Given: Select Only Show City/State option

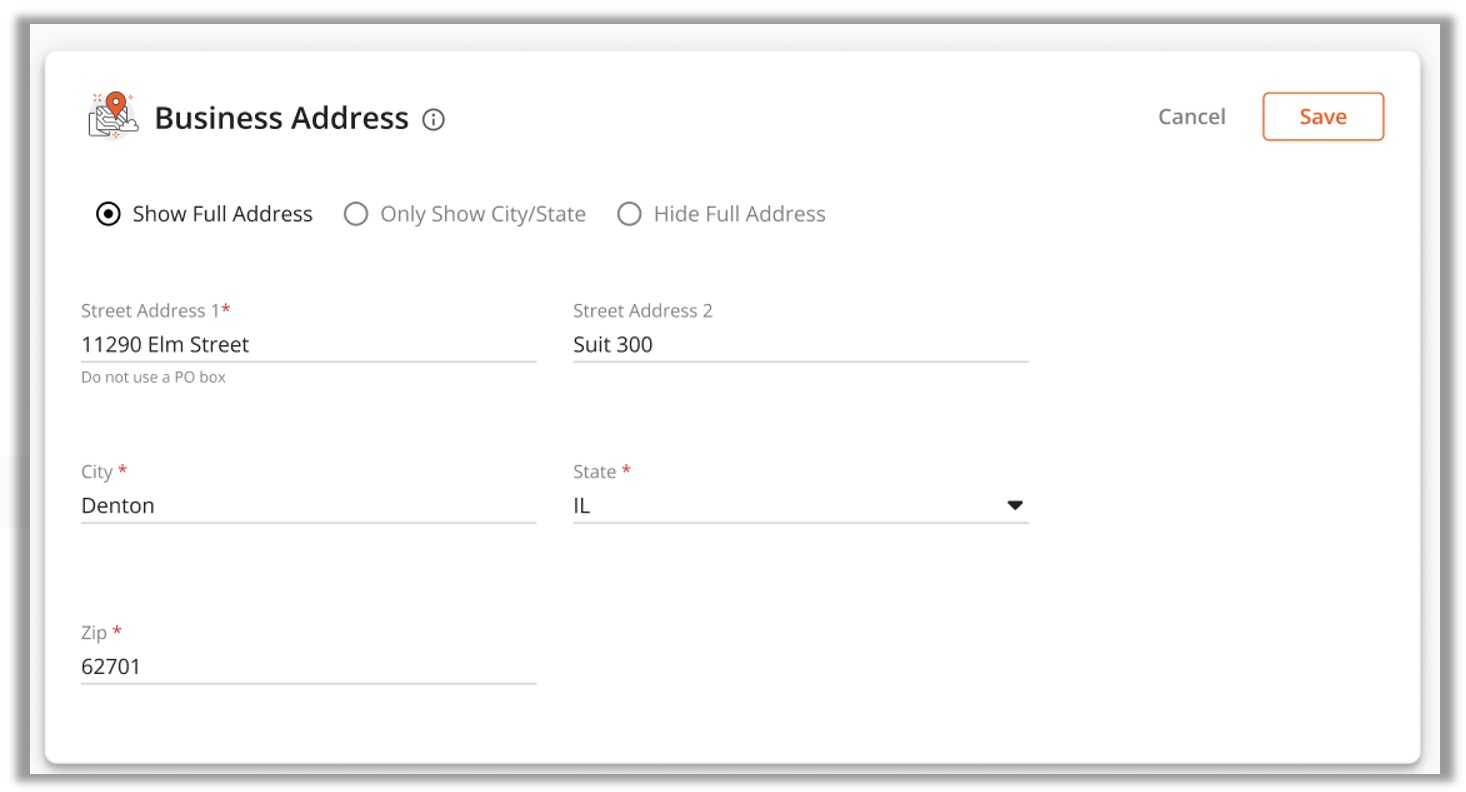Looking at the screenshot, I should pyautogui.click(x=465, y=214).
